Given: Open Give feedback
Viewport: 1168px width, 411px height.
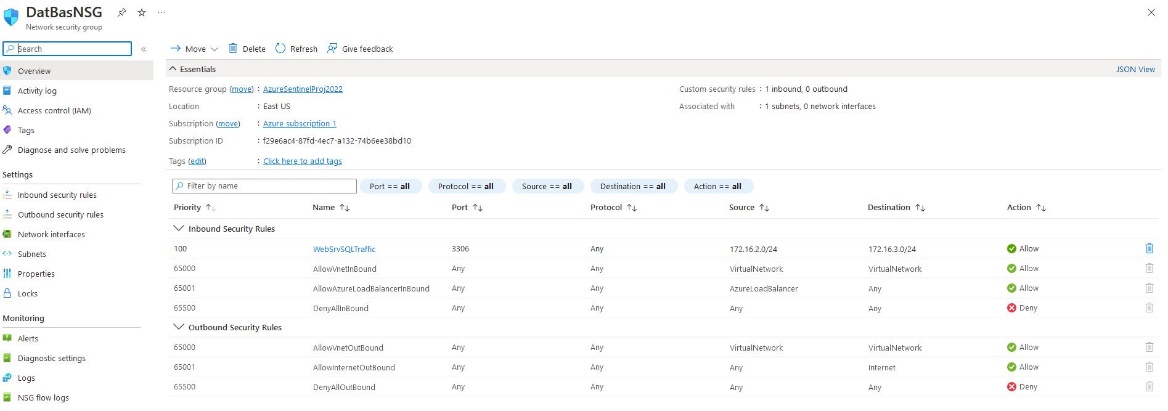Looking at the screenshot, I should (x=360, y=49).
